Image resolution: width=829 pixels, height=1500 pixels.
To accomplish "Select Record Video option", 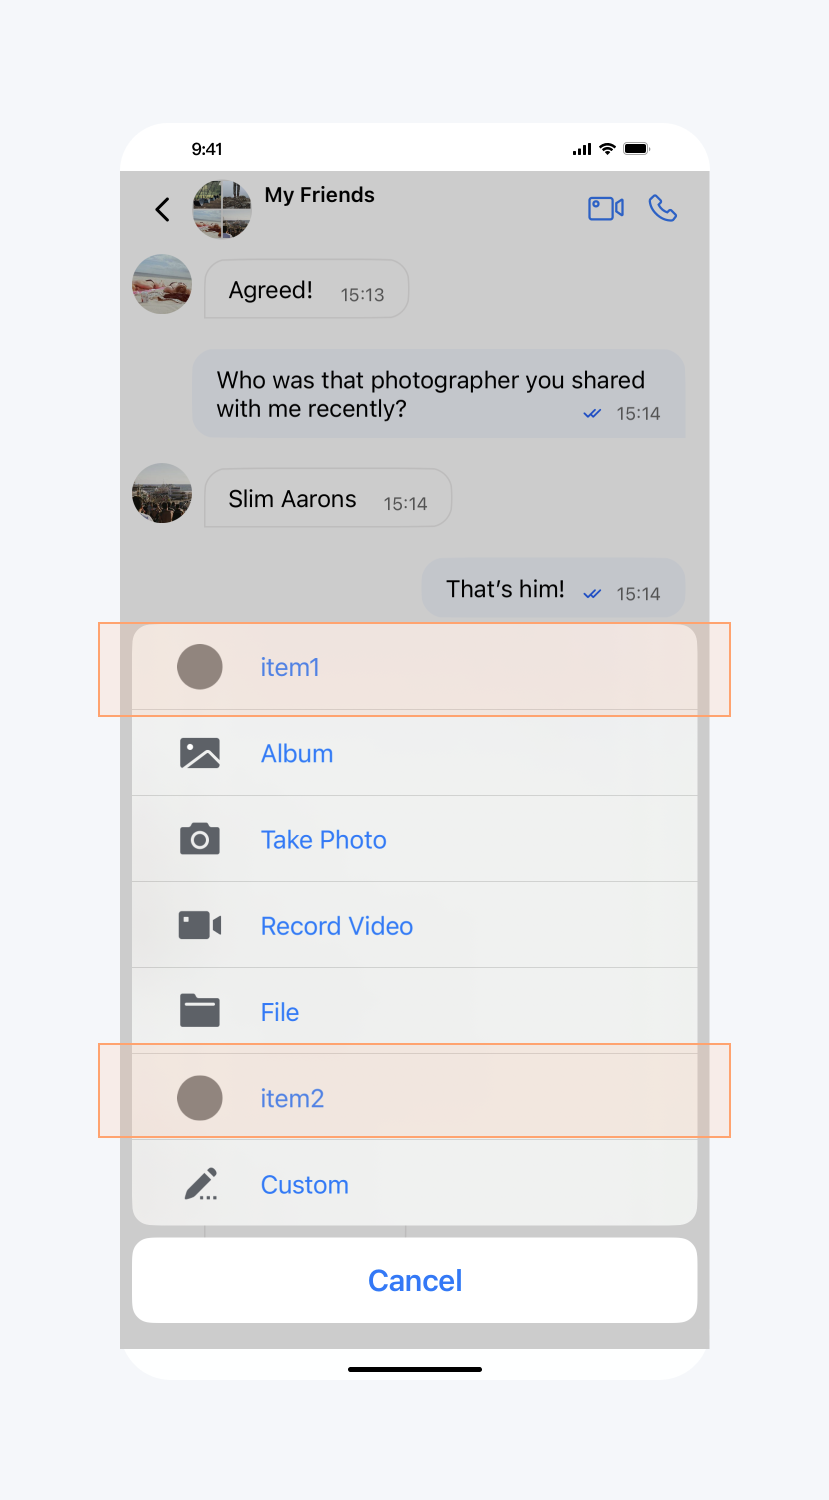I will (336, 926).
